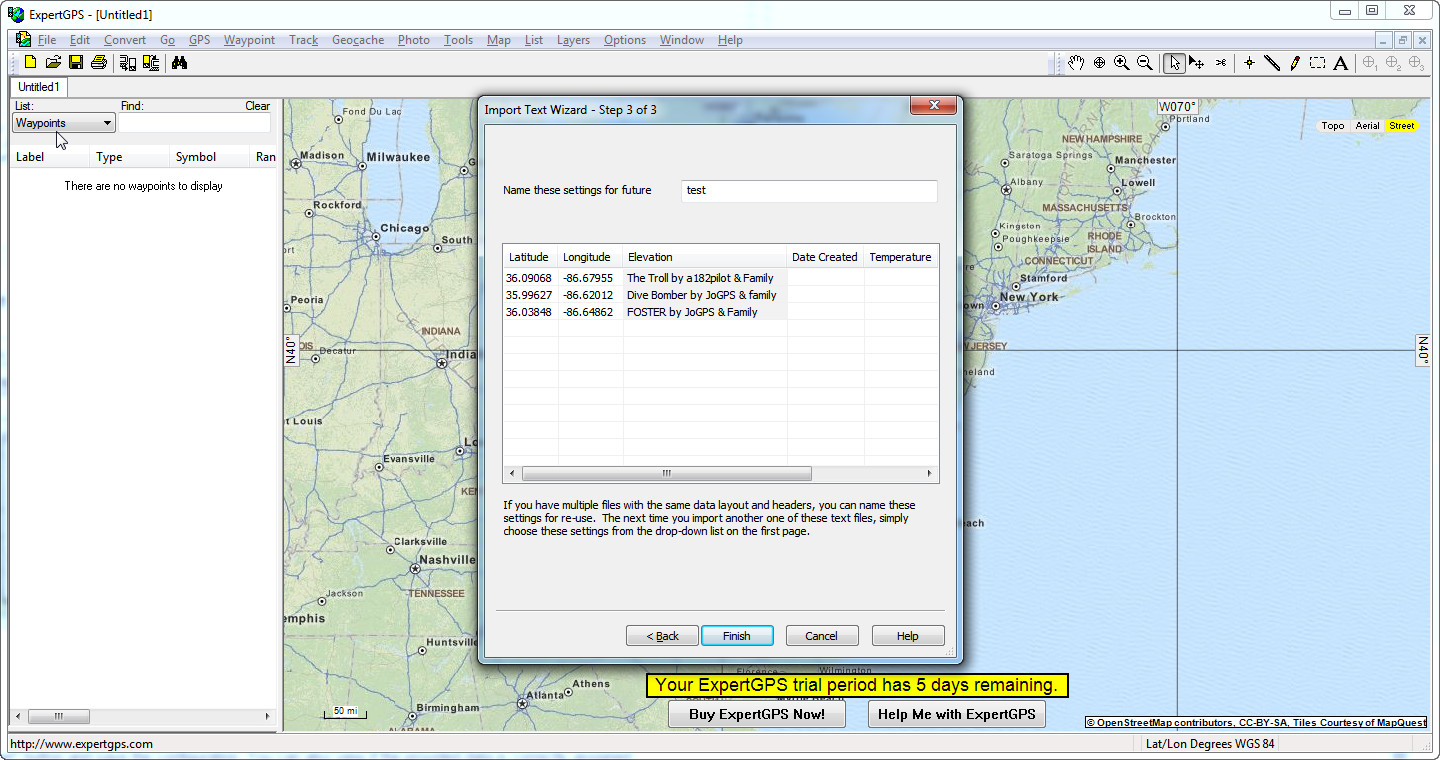Click the Latitude column header in preview
1440x760 pixels.
(530, 257)
